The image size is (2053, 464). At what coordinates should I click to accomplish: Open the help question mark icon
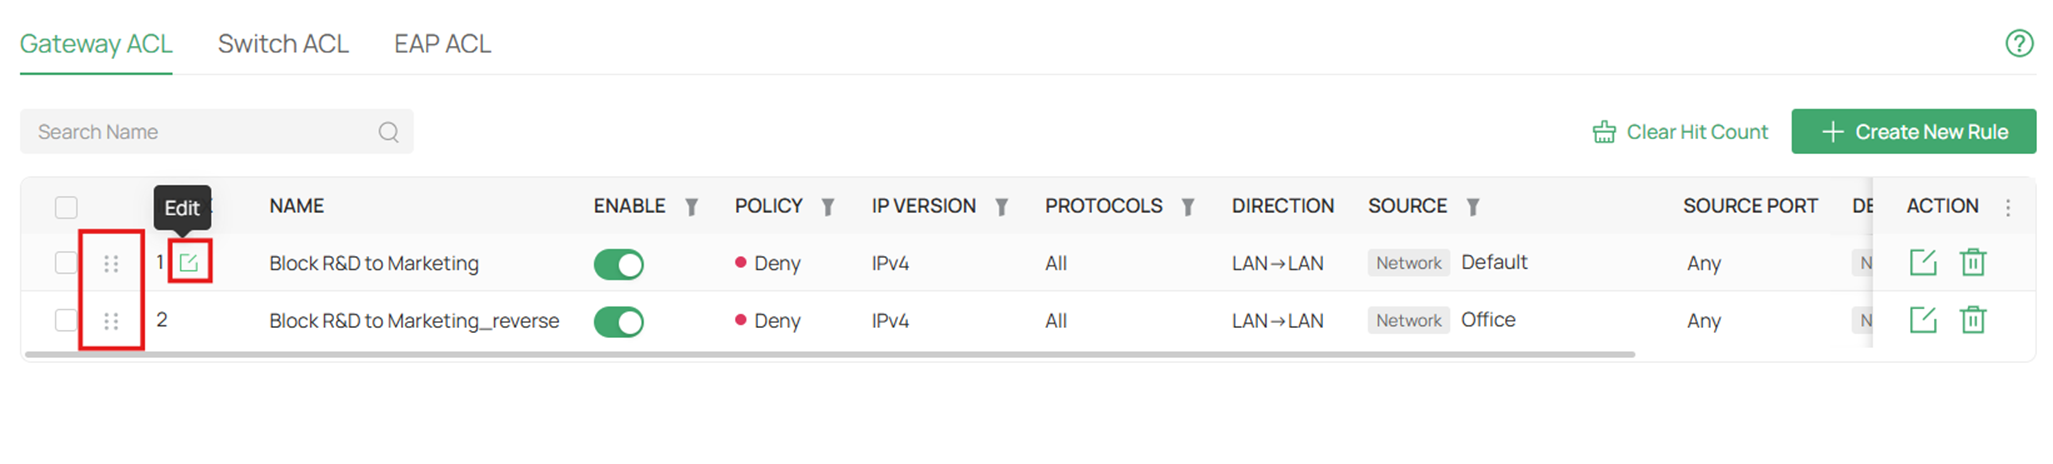(2019, 43)
